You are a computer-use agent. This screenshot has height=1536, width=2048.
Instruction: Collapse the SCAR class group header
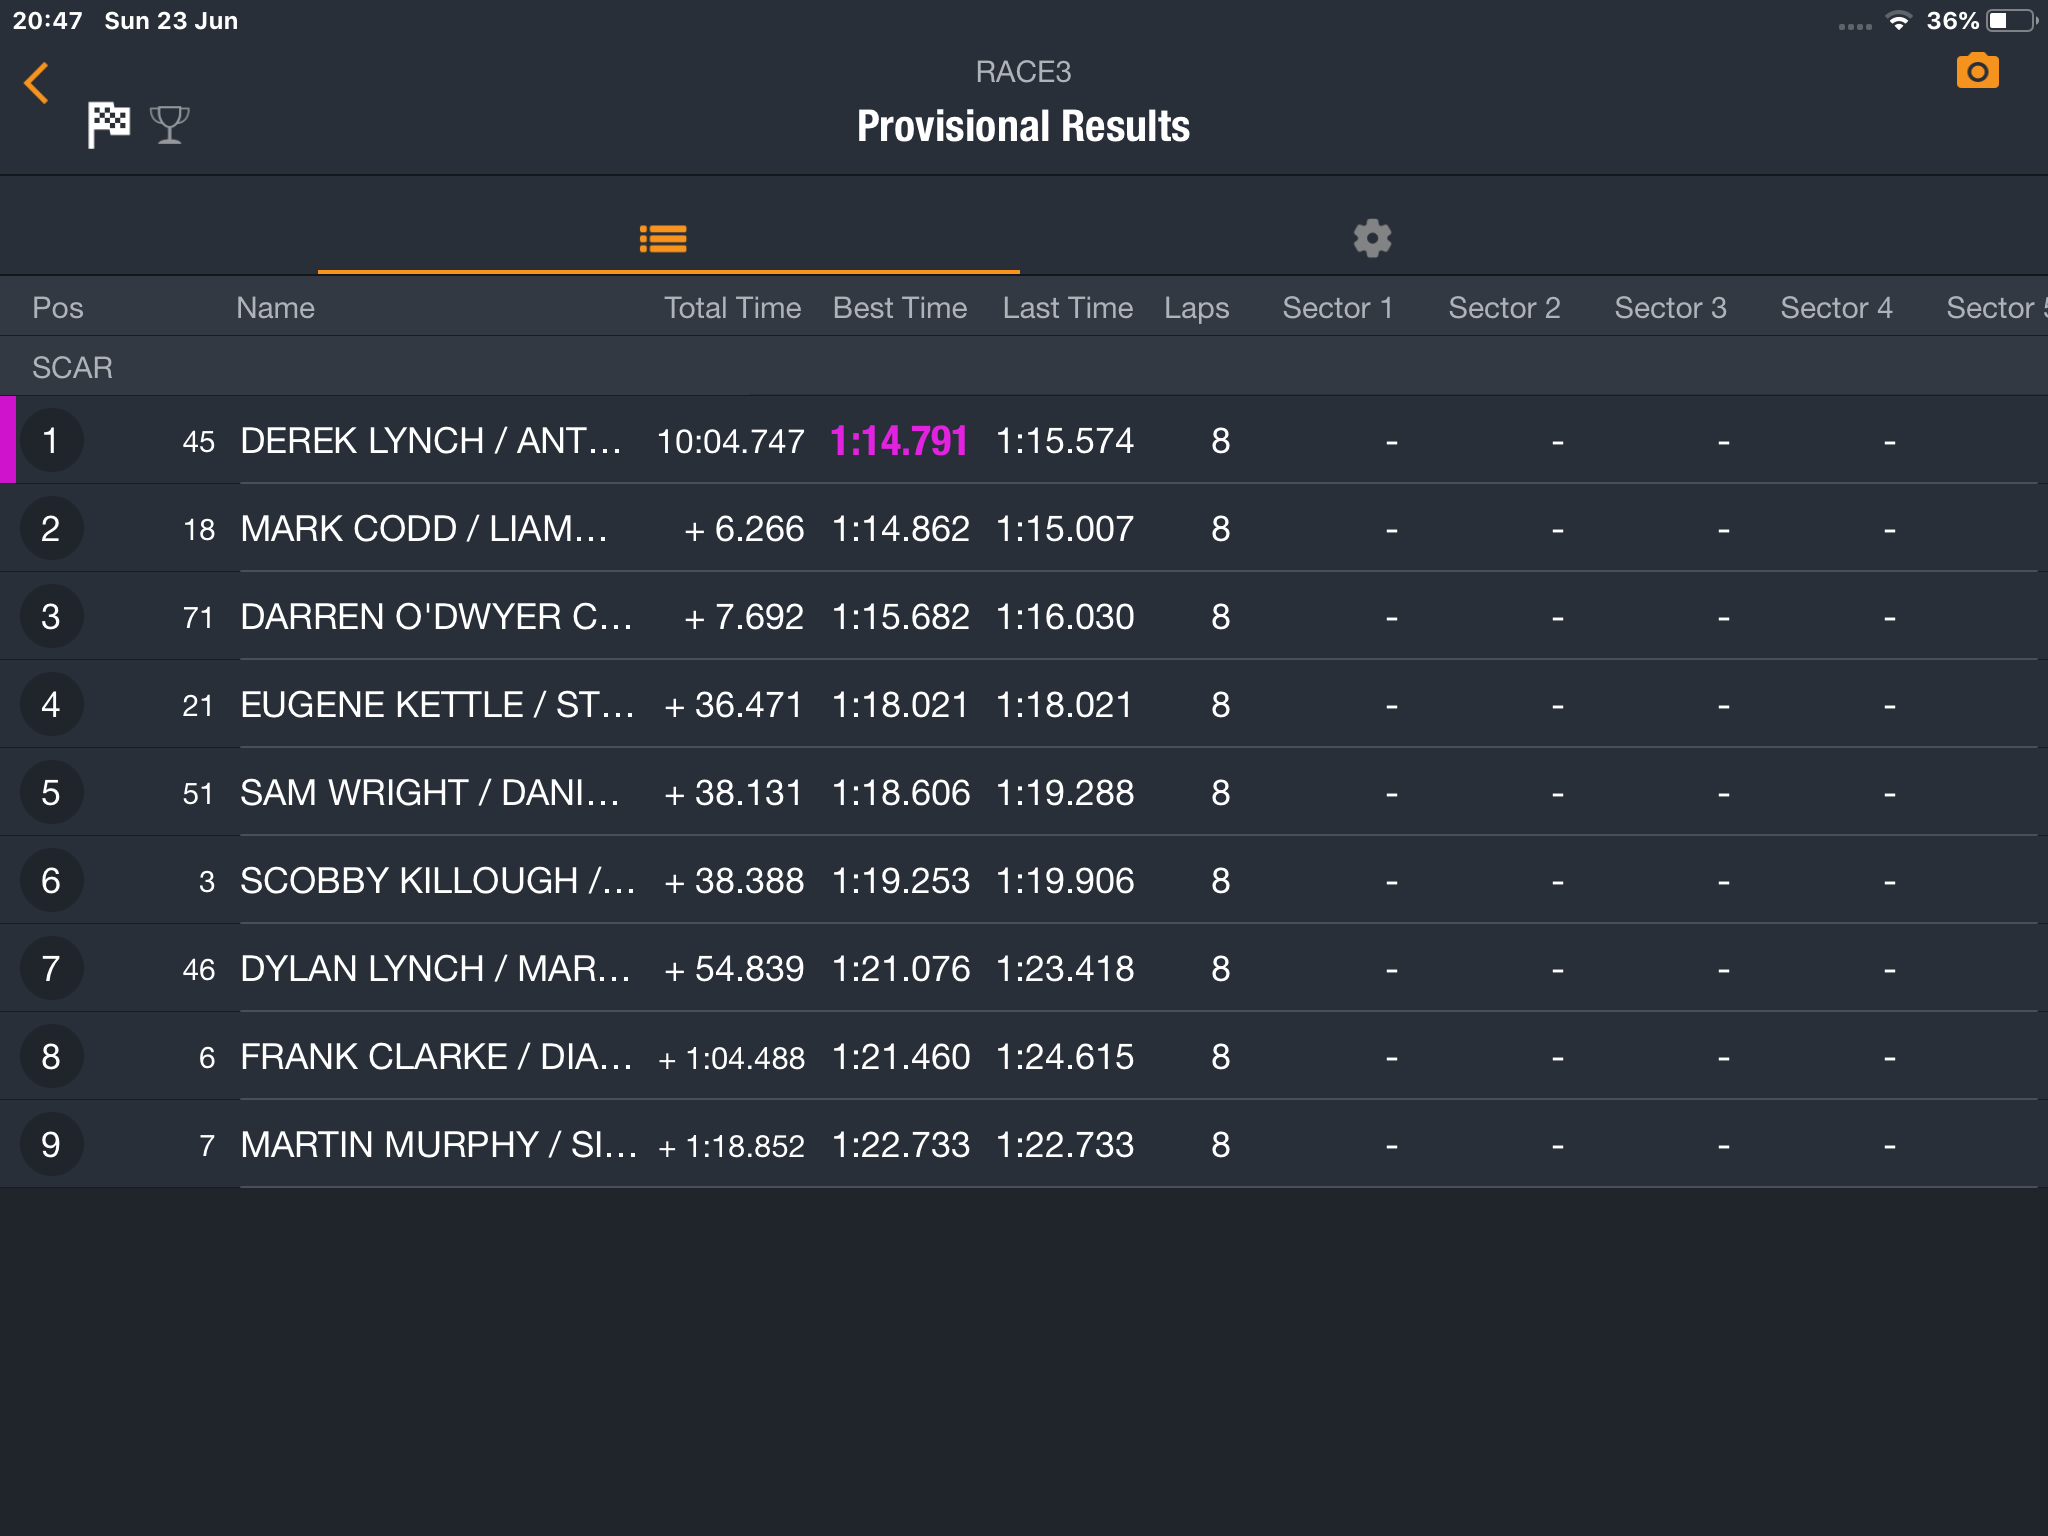[x=1024, y=367]
